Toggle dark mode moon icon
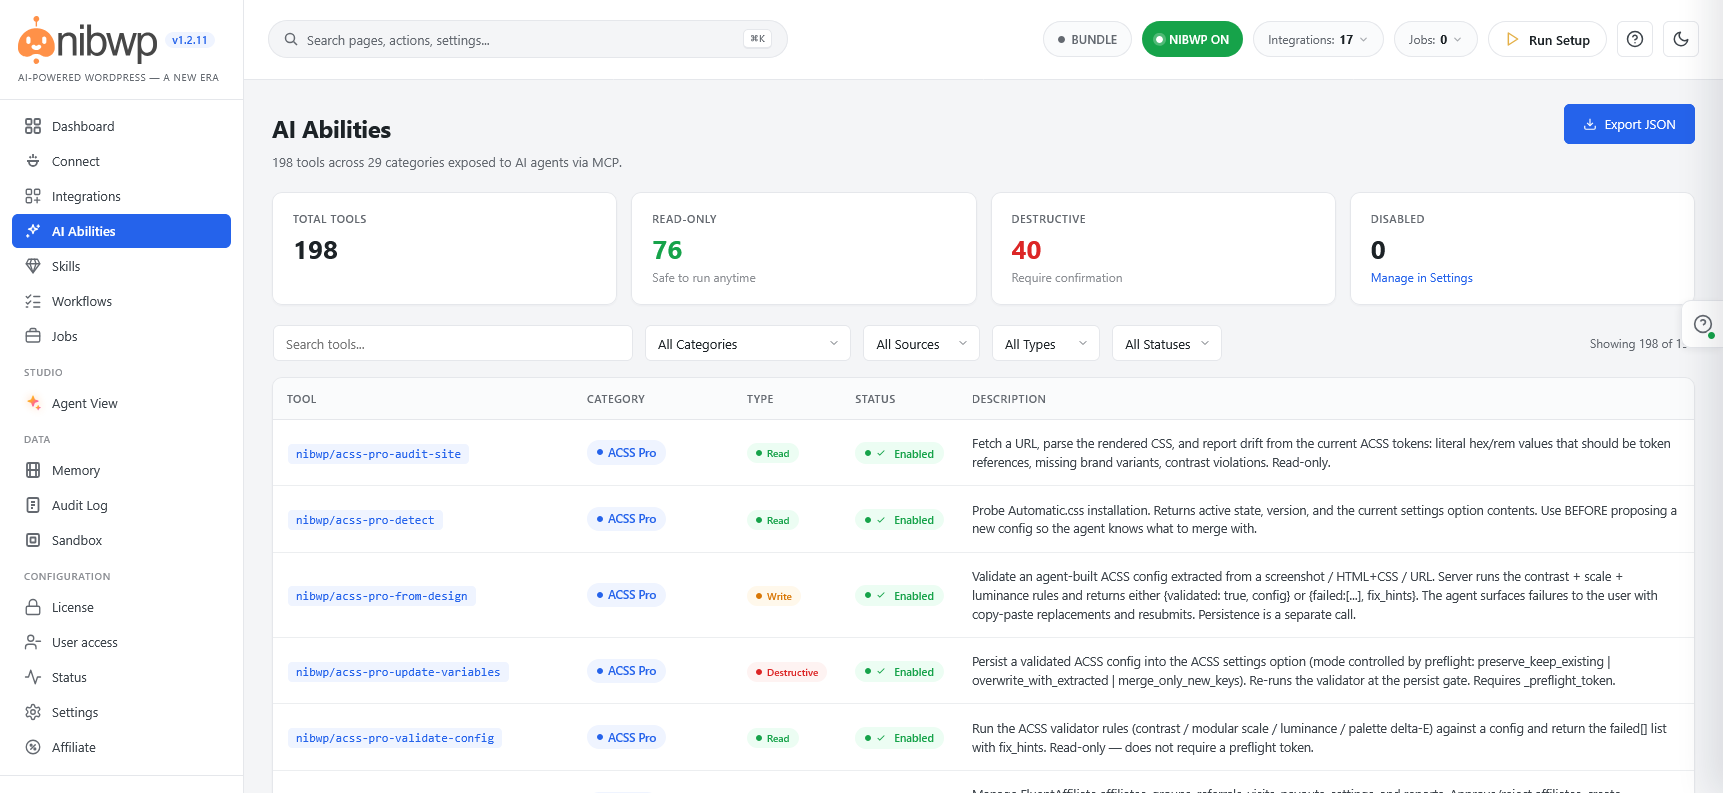 pyautogui.click(x=1681, y=39)
